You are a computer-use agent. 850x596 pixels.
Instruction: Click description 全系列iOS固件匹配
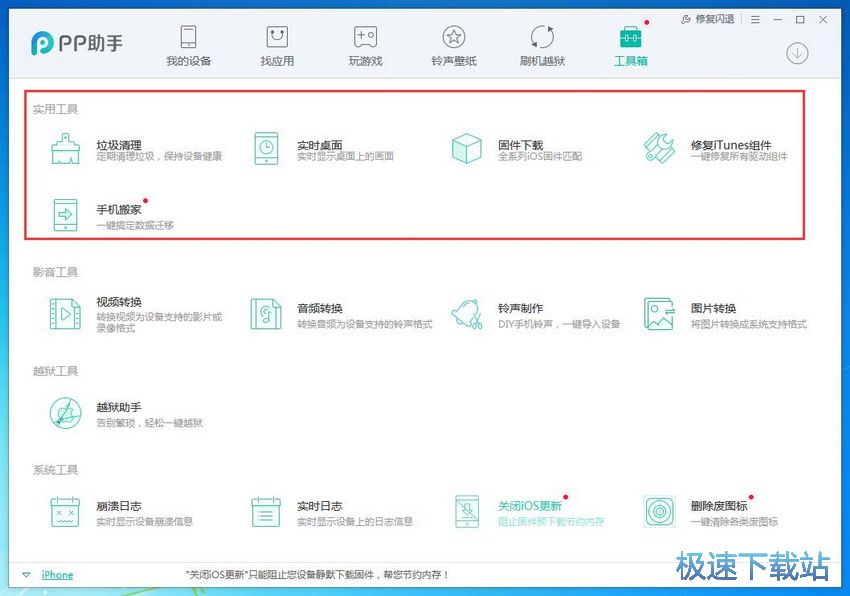540,156
